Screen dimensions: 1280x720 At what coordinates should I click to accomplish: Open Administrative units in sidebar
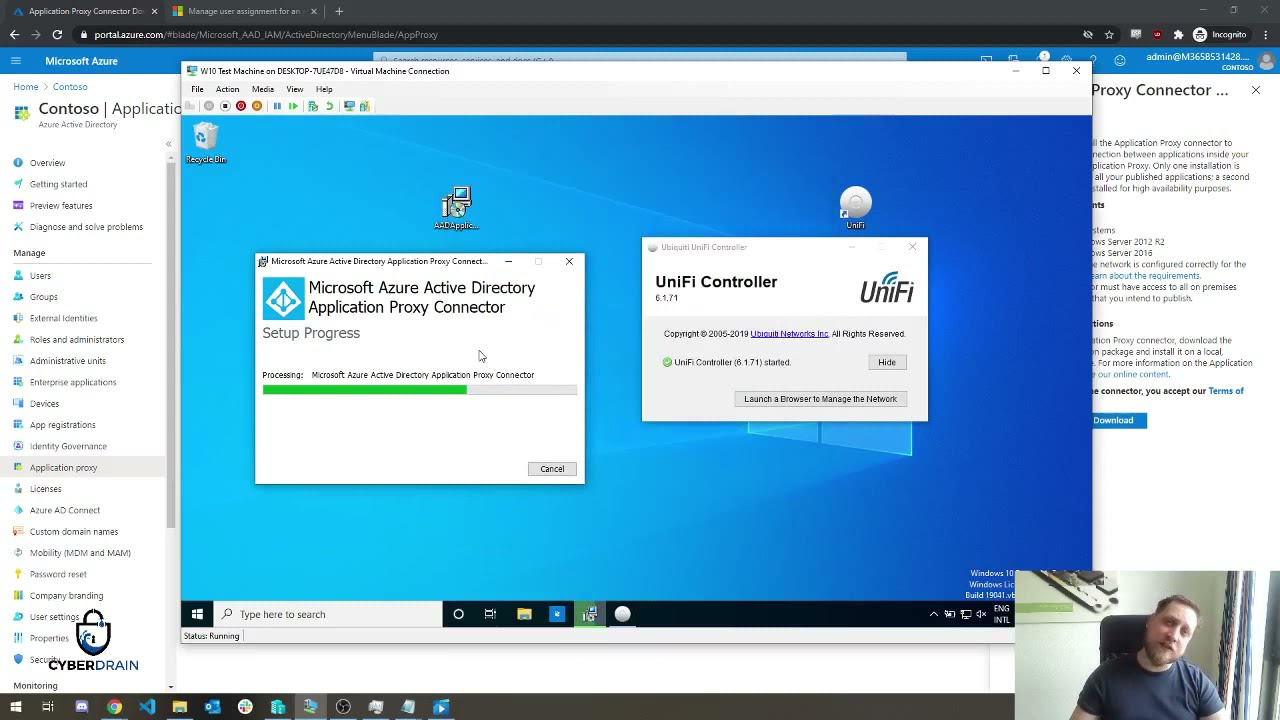point(67,361)
